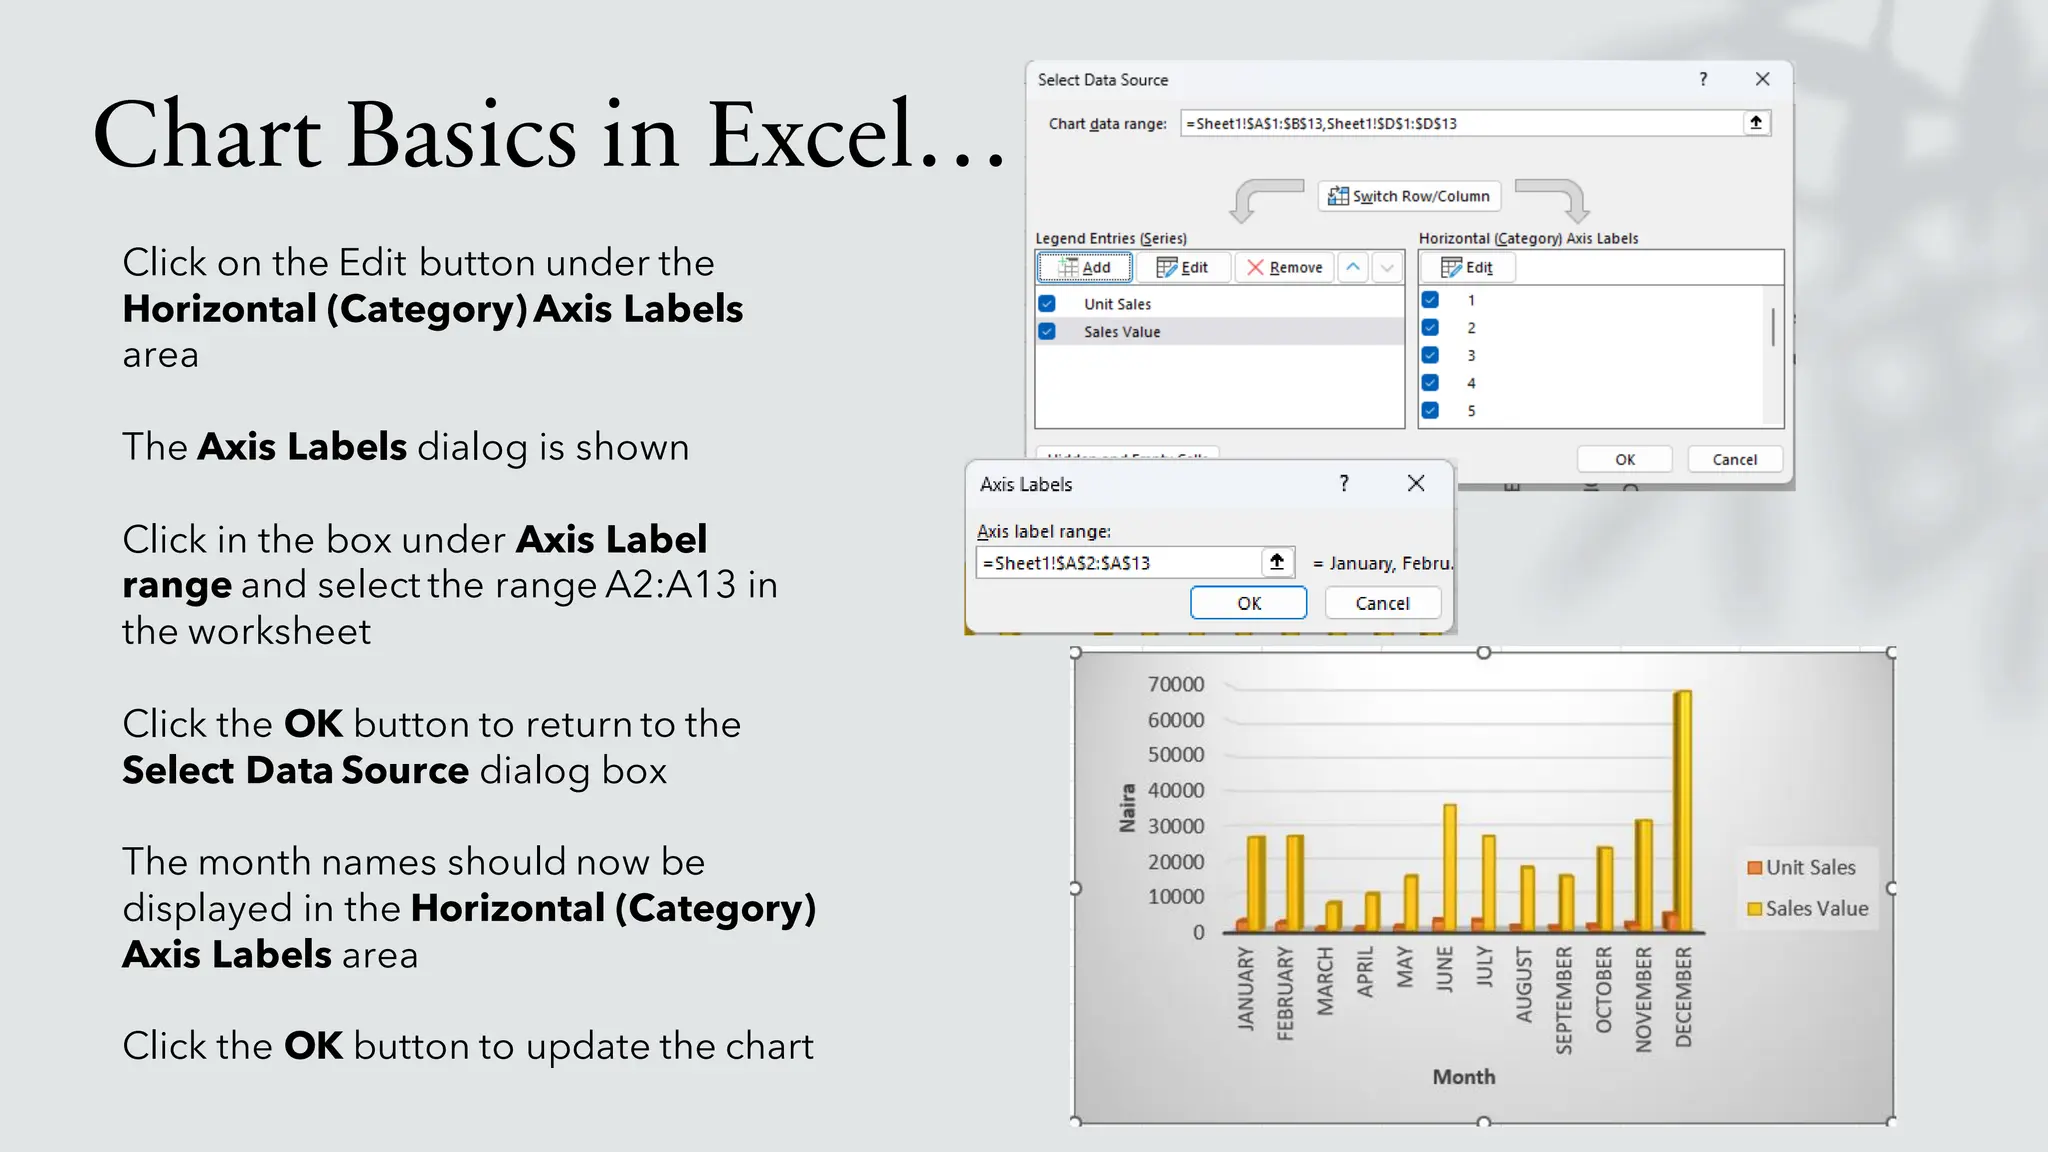Toggle checkbox for axis label 2

pyautogui.click(x=1430, y=327)
